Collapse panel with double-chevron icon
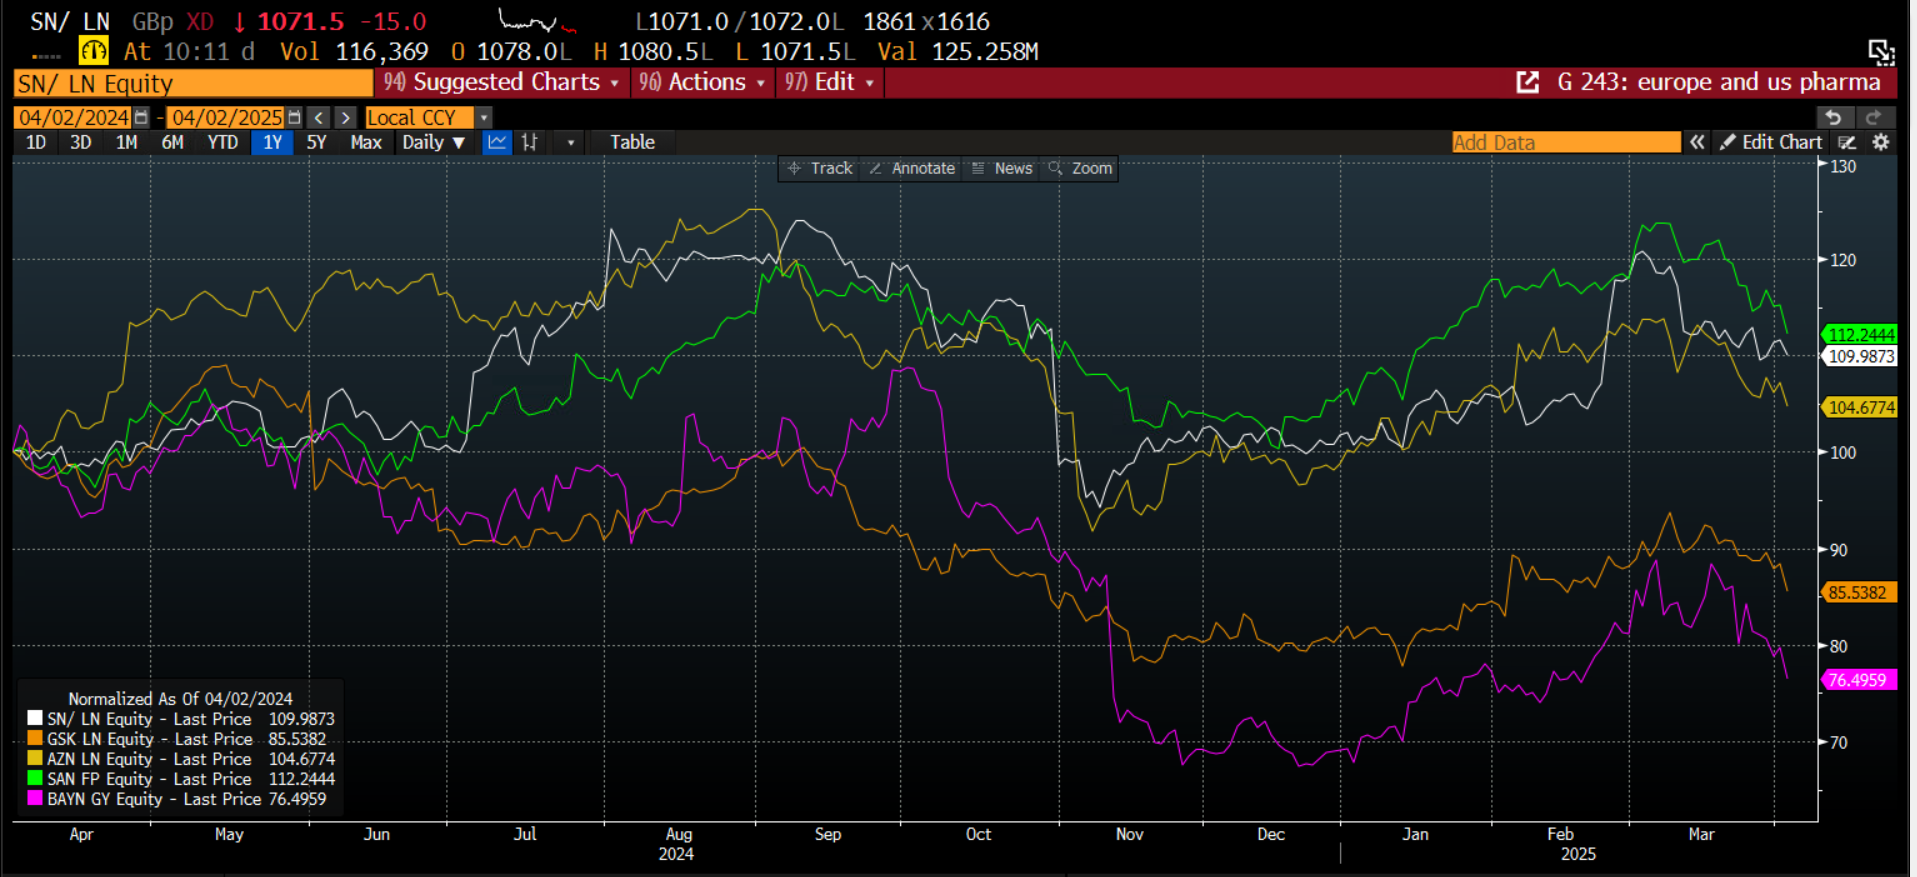 [1697, 143]
